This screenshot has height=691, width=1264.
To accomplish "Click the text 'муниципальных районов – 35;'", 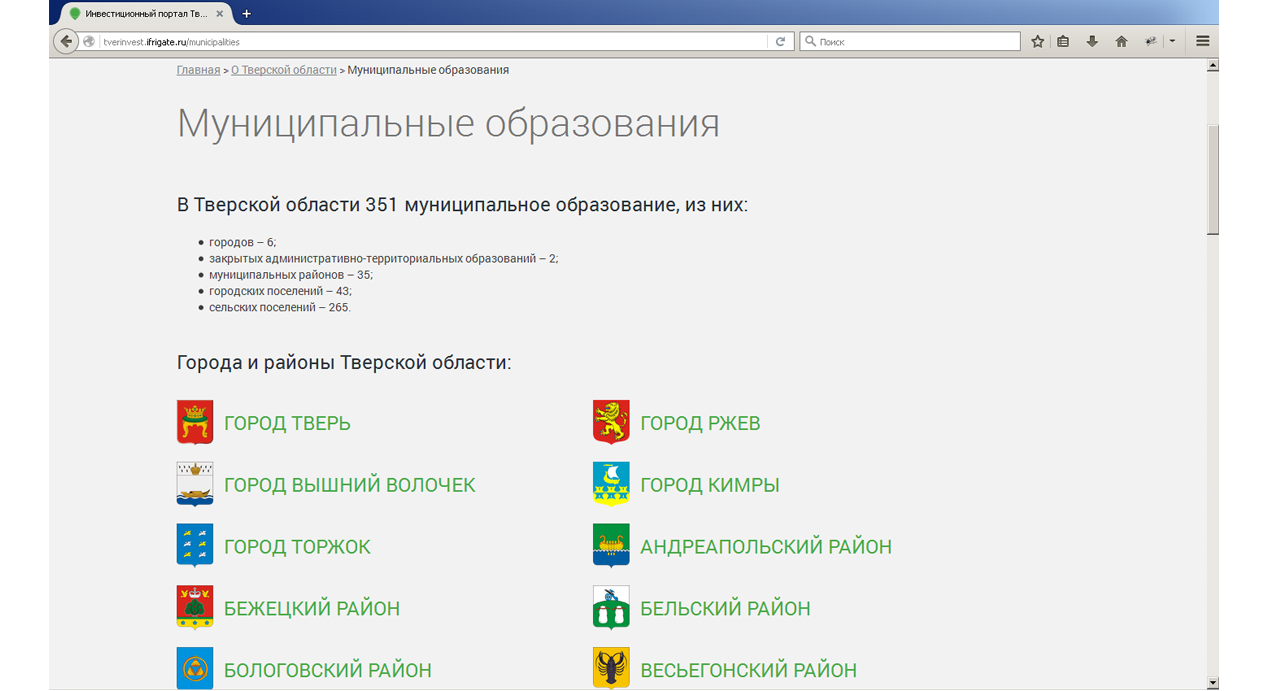I will tap(291, 274).
